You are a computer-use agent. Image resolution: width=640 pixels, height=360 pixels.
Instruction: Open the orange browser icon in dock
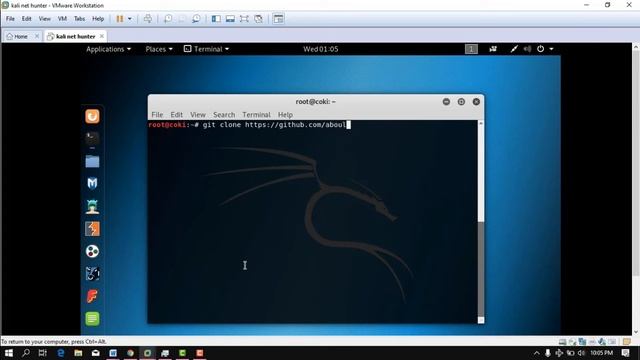tap(92, 116)
